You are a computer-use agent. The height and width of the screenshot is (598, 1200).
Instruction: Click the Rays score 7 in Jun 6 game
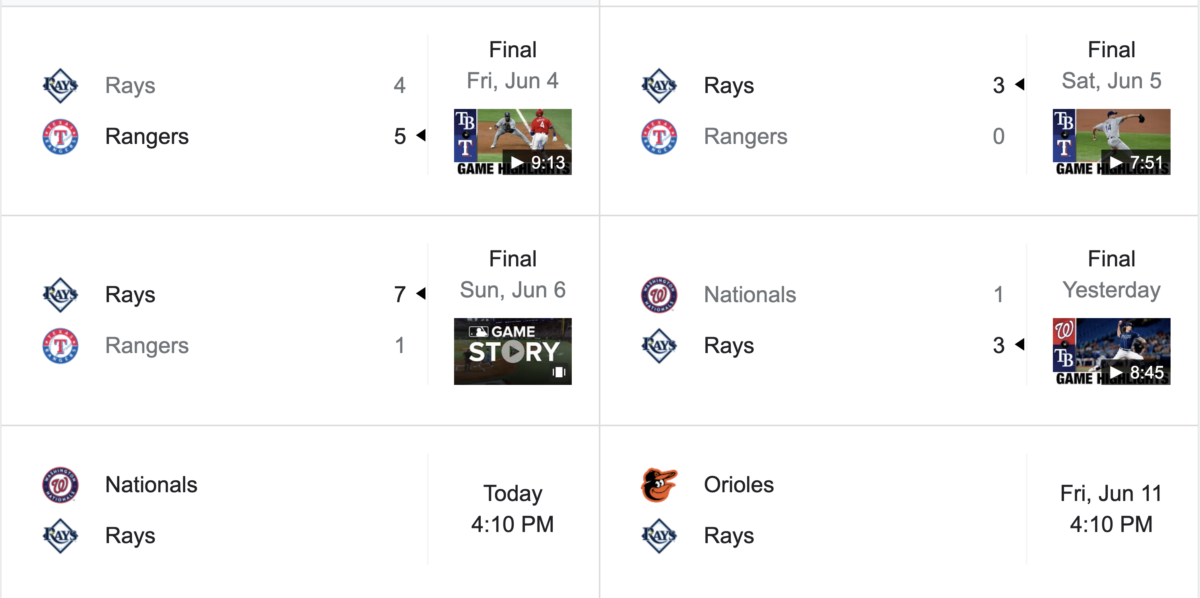[400, 295]
